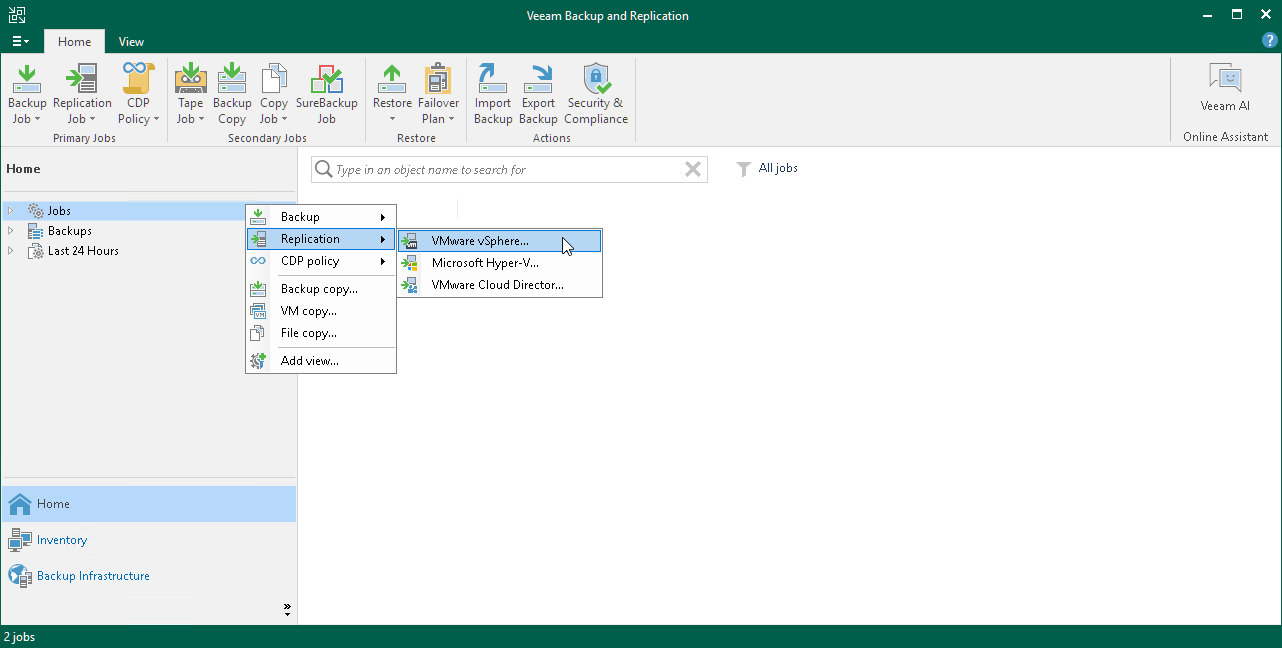Clear the search field with the X
This screenshot has height=648, width=1282.
click(x=692, y=170)
